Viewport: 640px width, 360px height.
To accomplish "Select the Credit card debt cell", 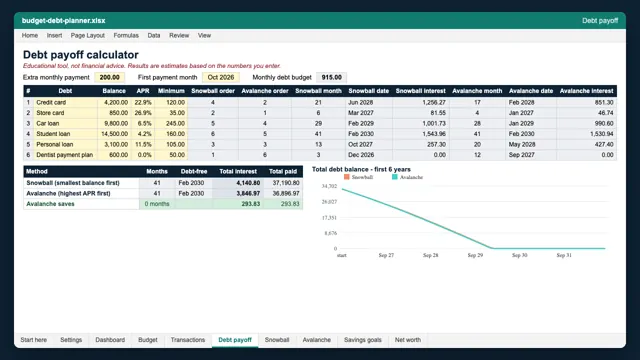I will (x=65, y=102).
